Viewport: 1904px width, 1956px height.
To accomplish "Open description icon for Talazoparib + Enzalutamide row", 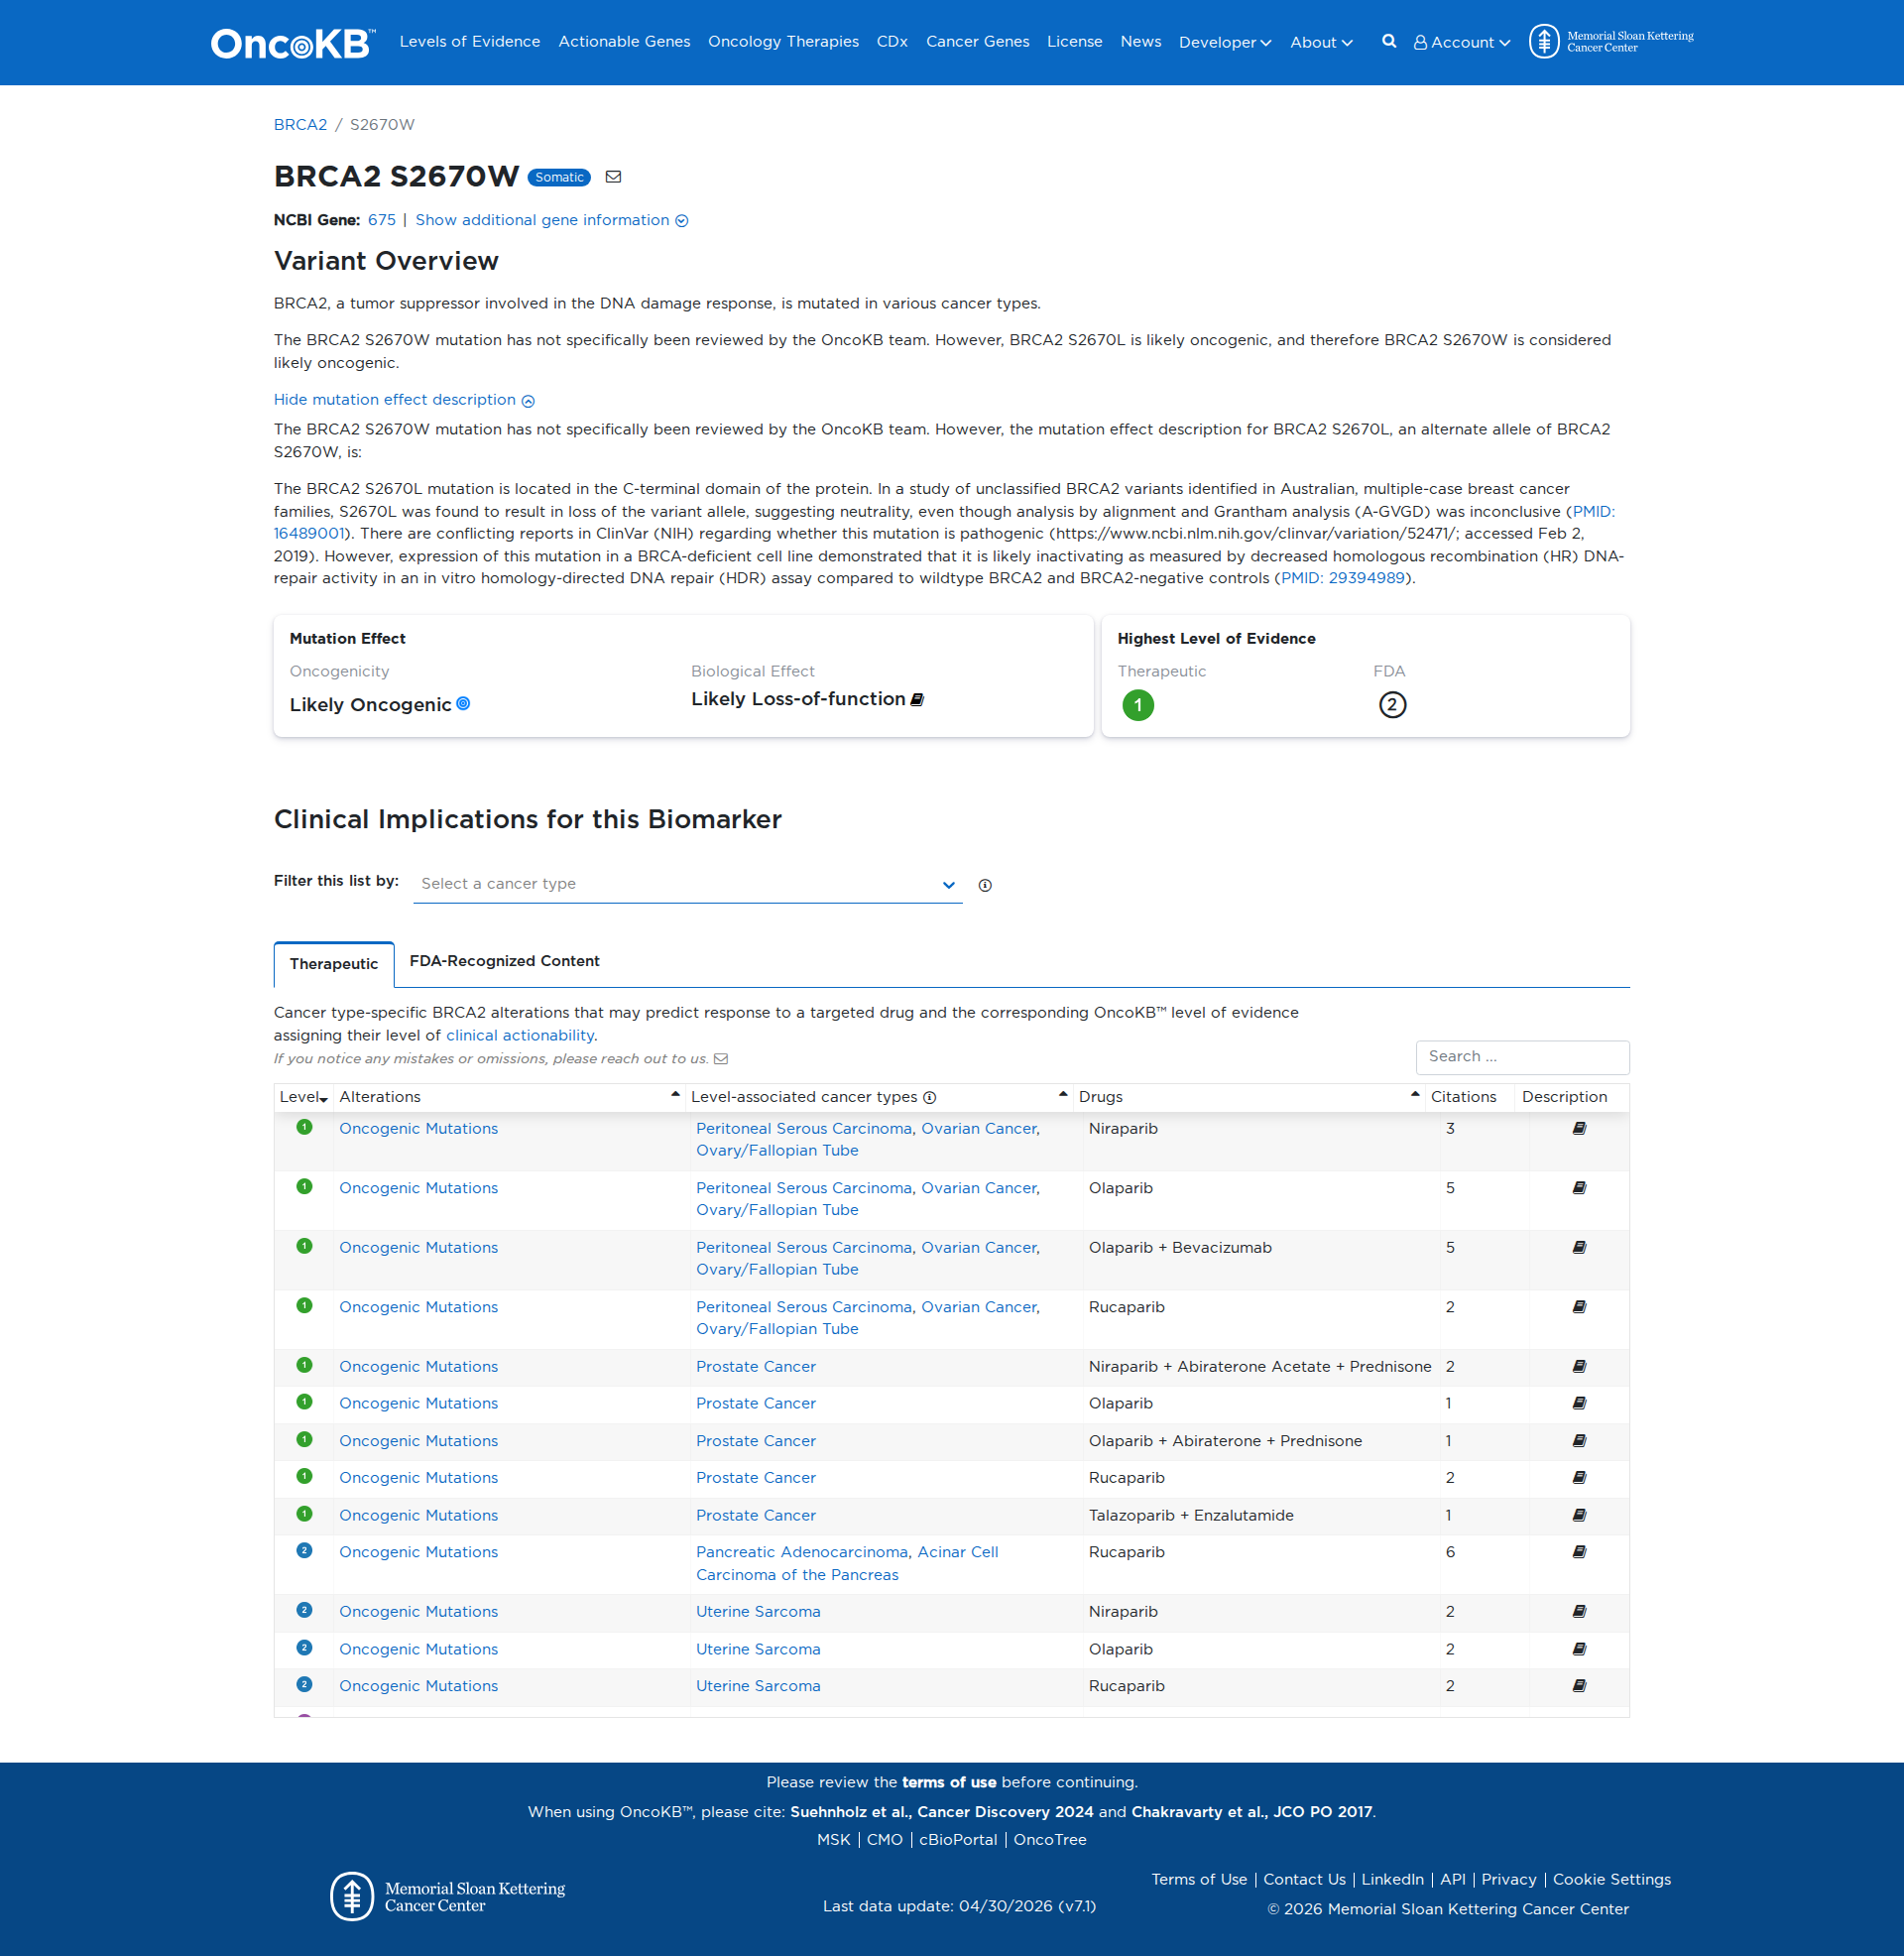I will [x=1579, y=1515].
